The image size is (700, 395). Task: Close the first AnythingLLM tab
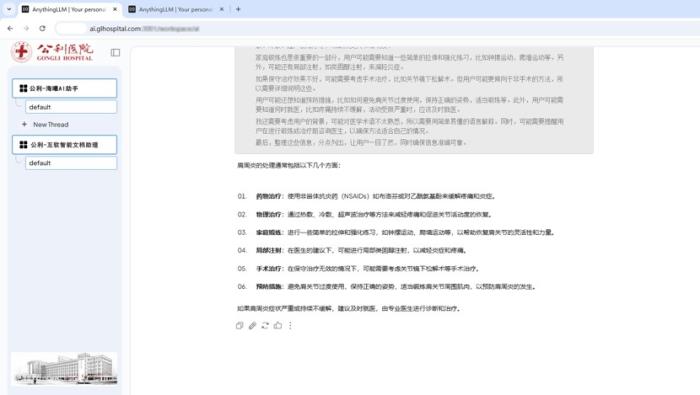coord(115,9)
